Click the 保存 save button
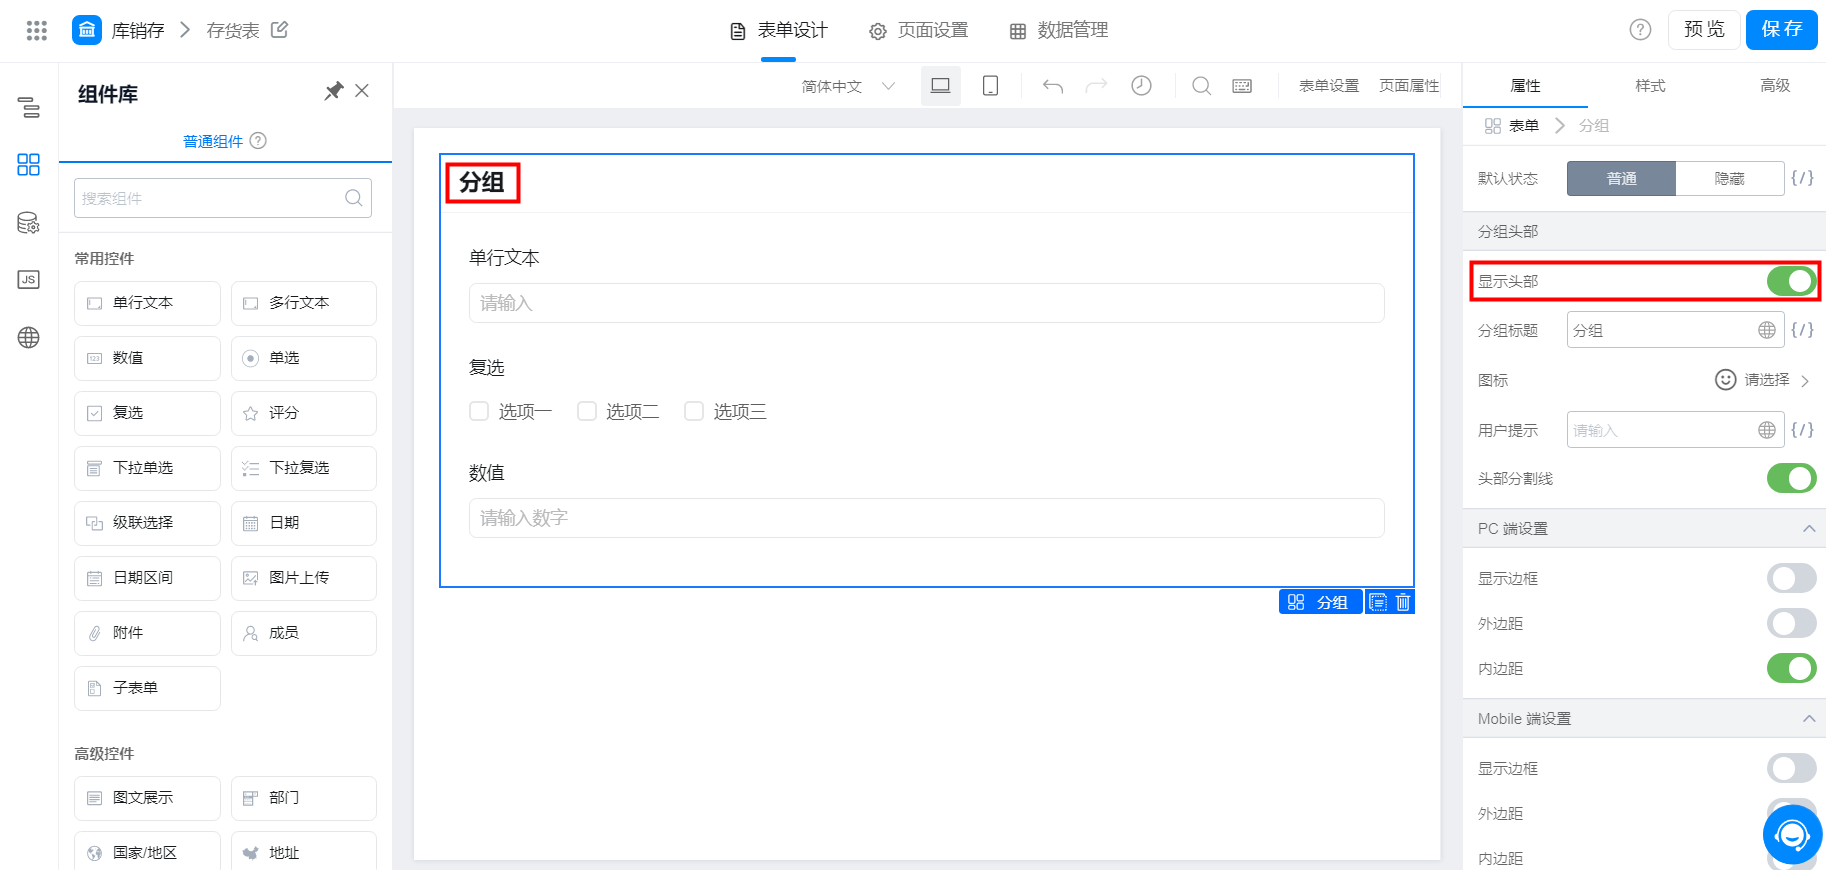 coord(1782,30)
